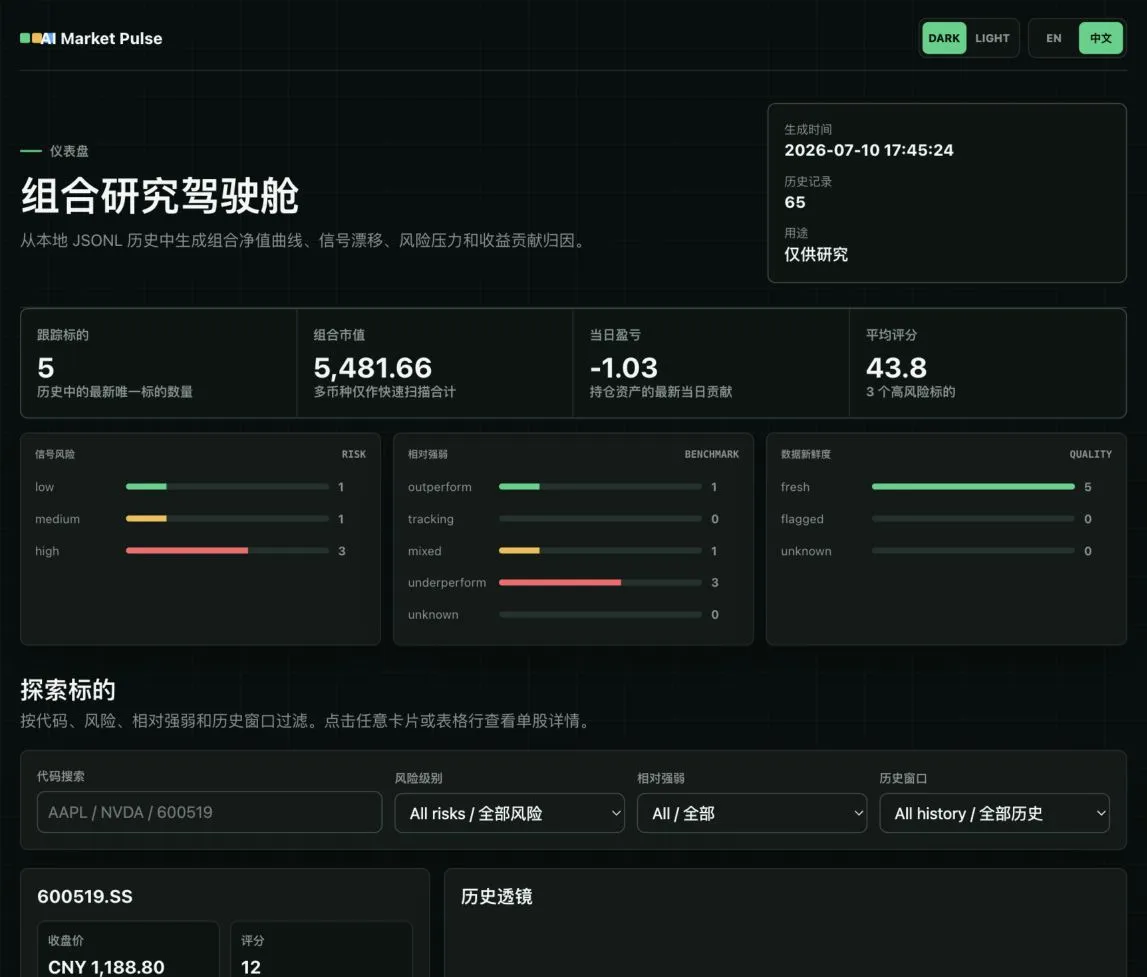
Task: Click the BENCHMARK panel tag
Action: (711, 454)
